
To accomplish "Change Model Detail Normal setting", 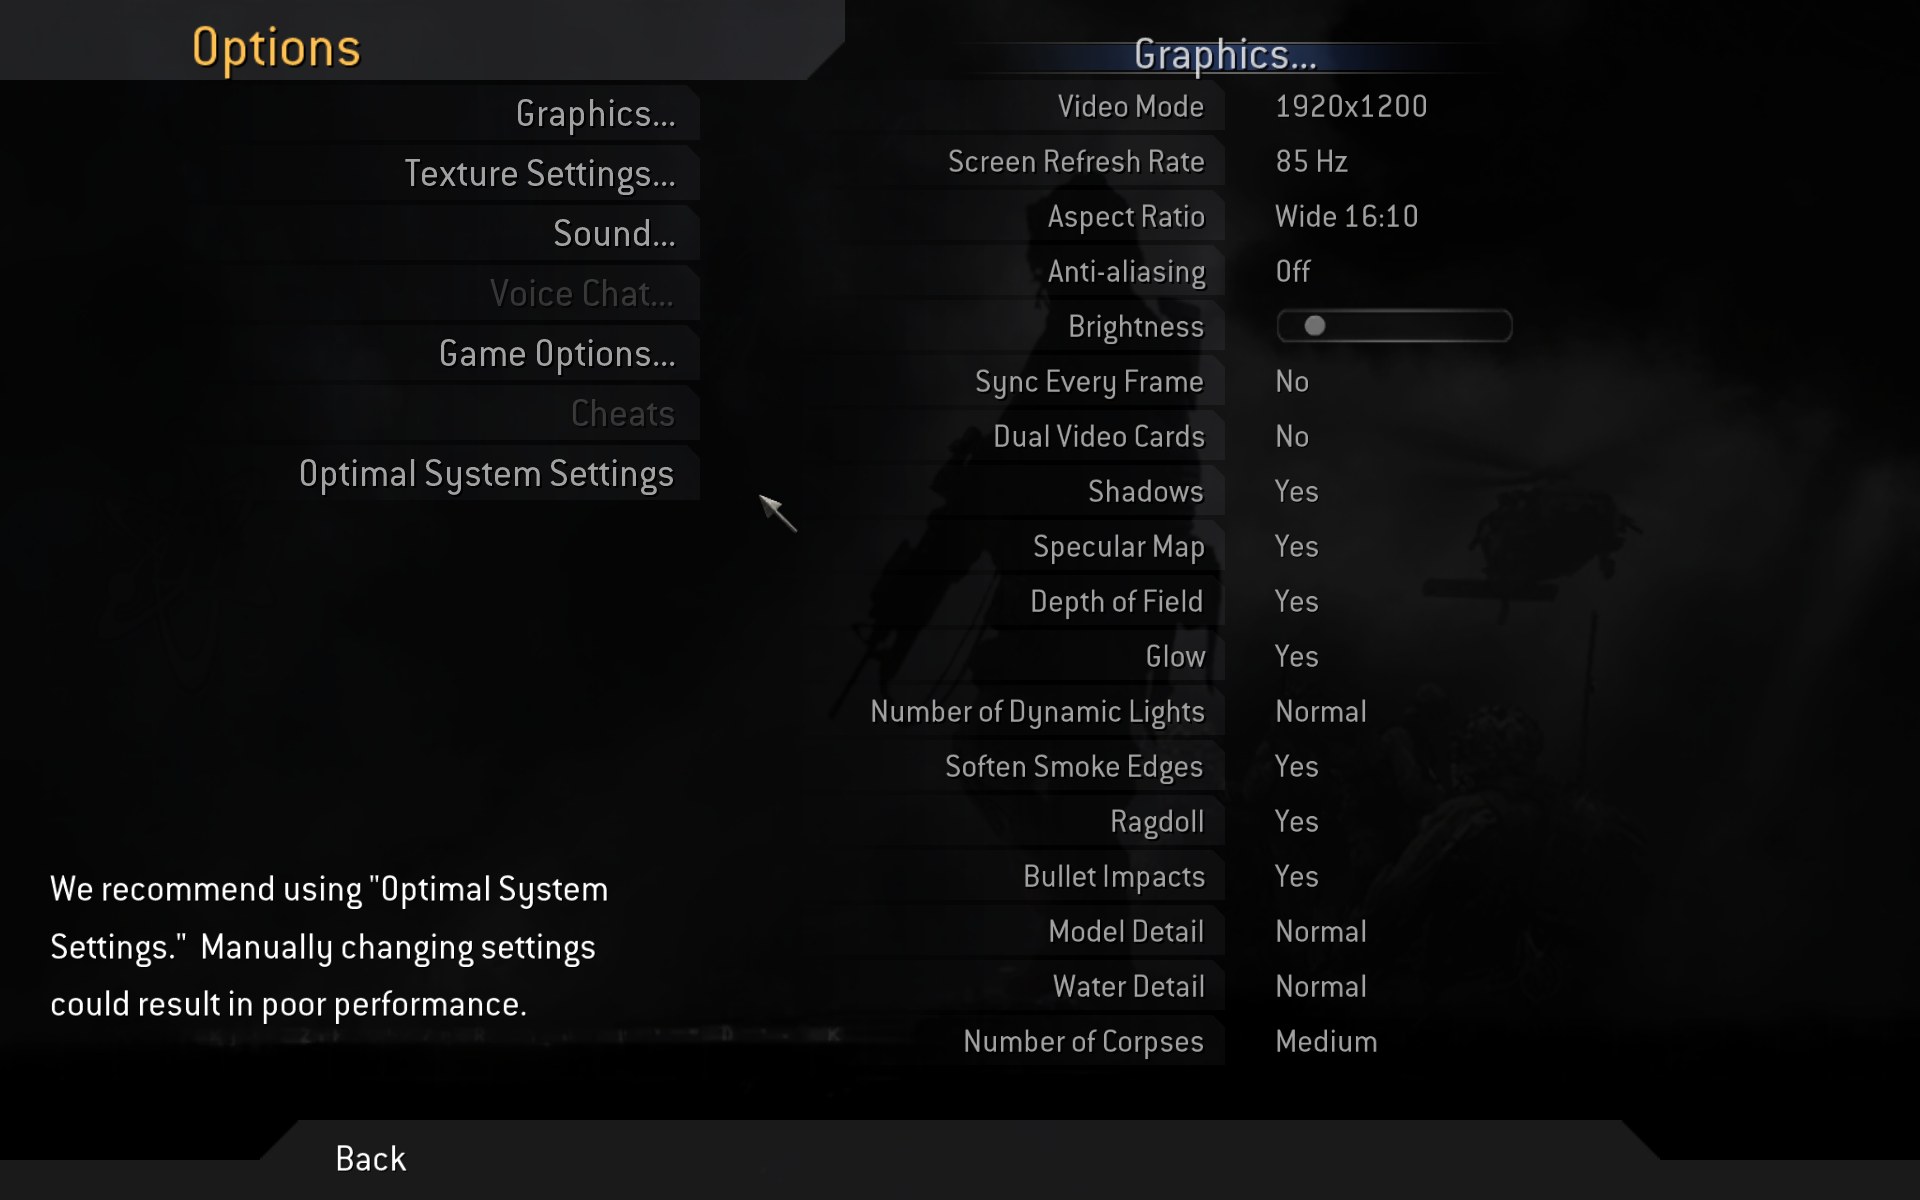I will click(1319, 930).
